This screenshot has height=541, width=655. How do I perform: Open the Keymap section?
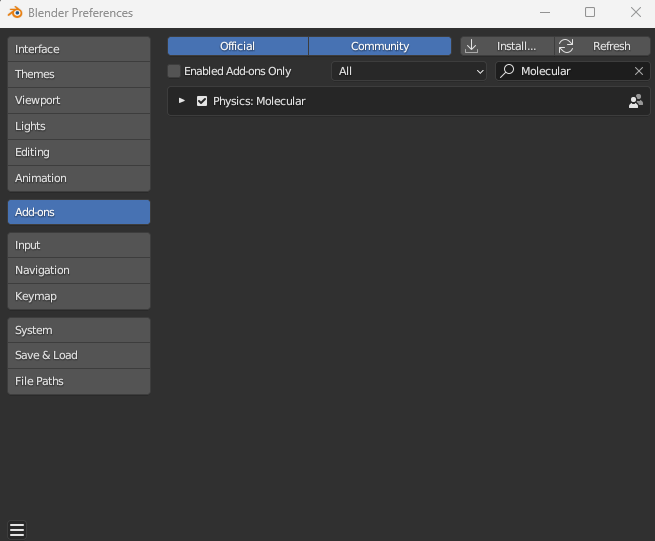(x=79, y=296)
